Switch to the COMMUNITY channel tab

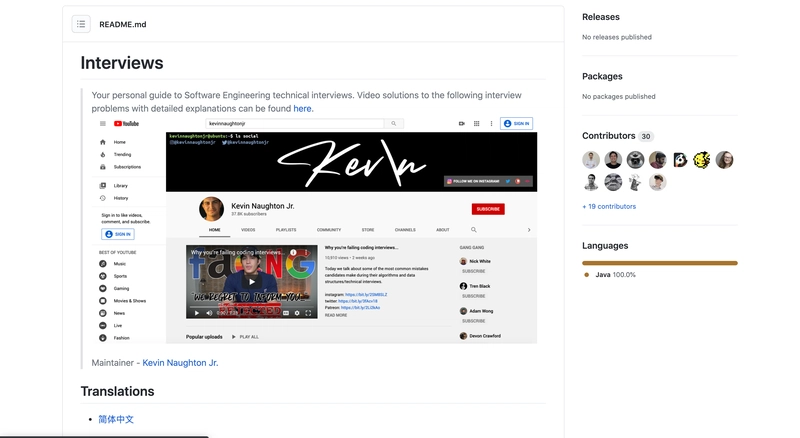[x=329, y=230]
